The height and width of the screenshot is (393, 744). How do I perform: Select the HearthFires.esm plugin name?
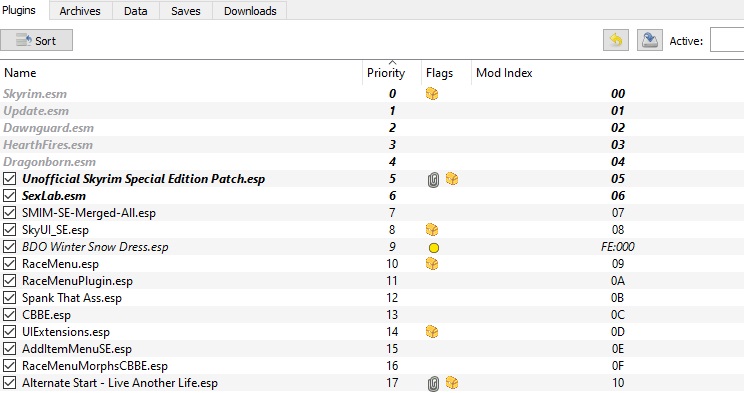coord(48,145)
